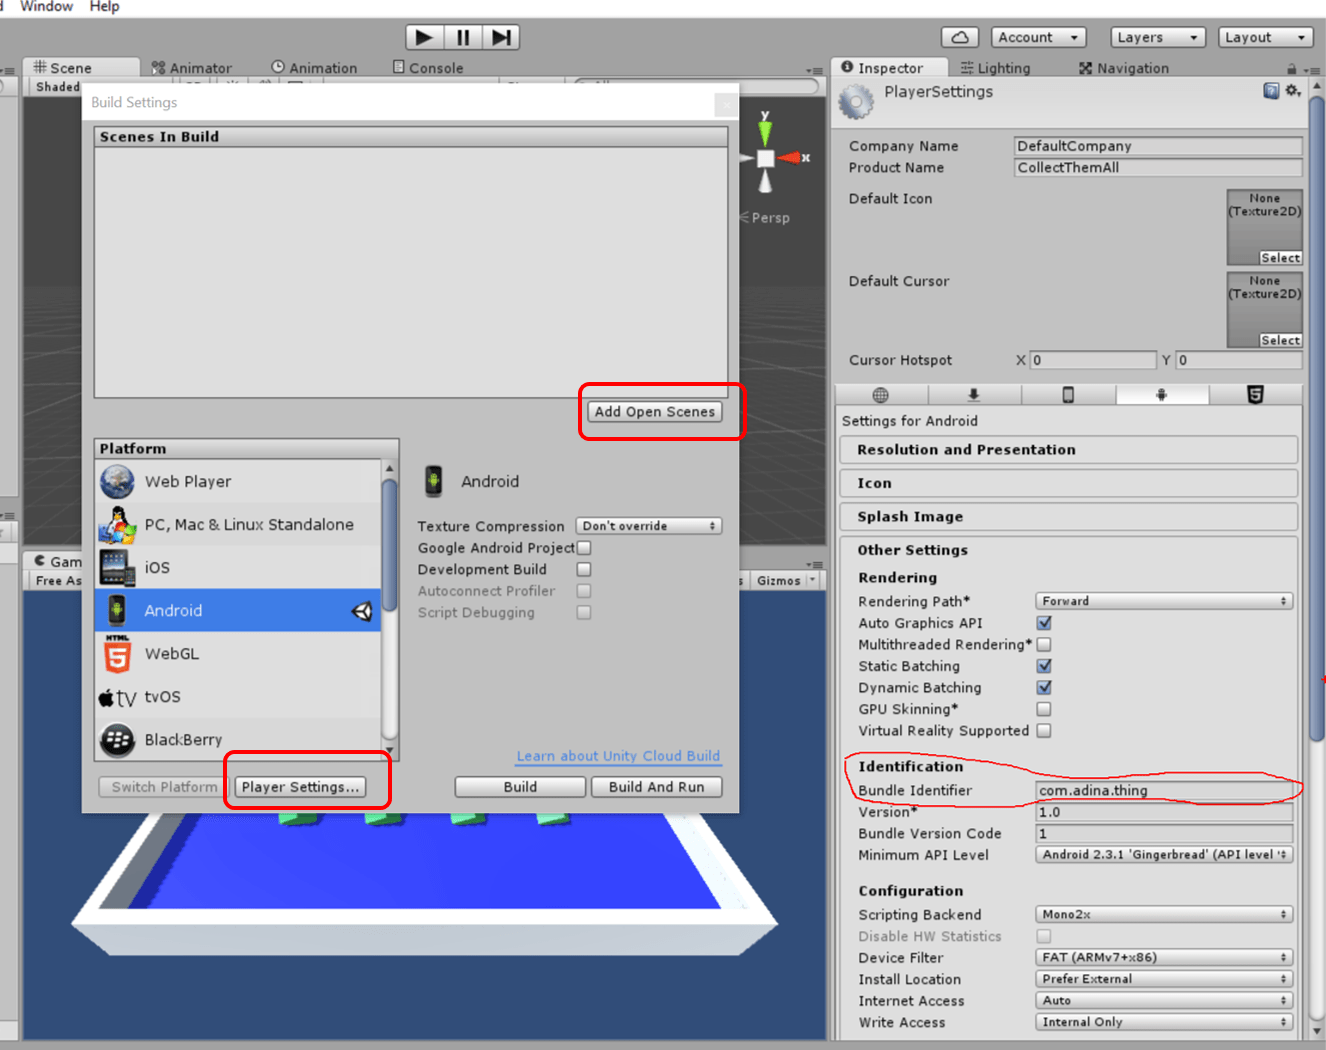Toggle Multithreaded Rendering checkbox
Image resolution: width=1326 pixels, height=1050 pixels.
point(1044,645)
